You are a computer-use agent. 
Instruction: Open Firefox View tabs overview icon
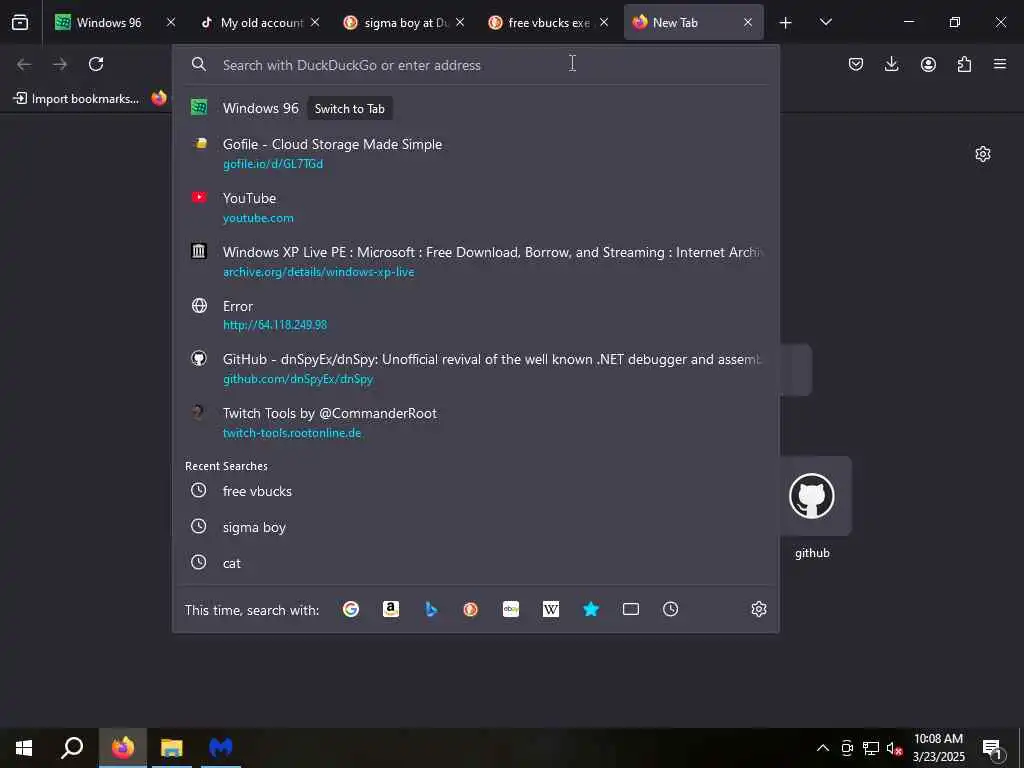coord(20,23)
